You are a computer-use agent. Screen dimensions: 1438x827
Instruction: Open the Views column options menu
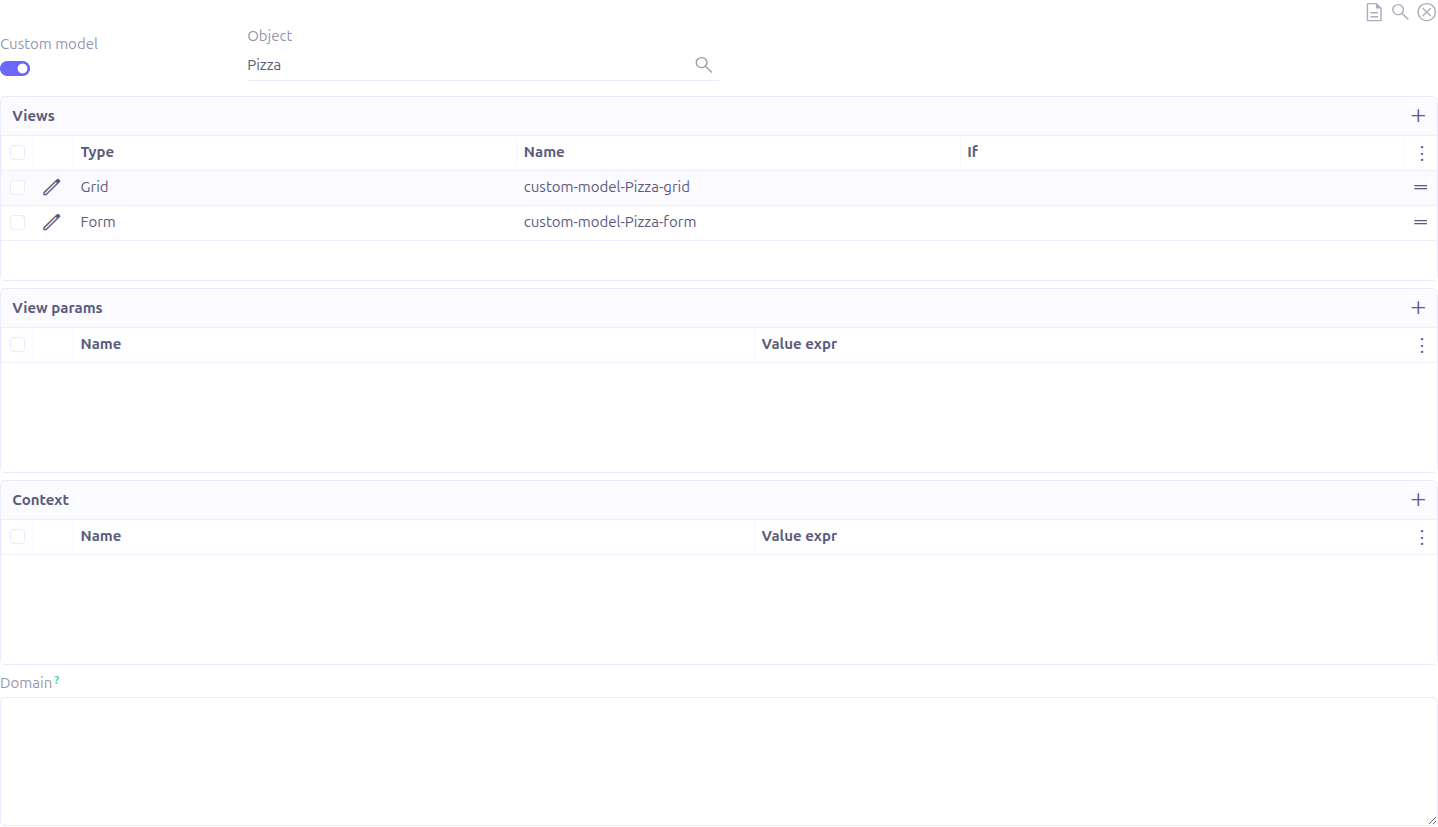click(1422, 153)
